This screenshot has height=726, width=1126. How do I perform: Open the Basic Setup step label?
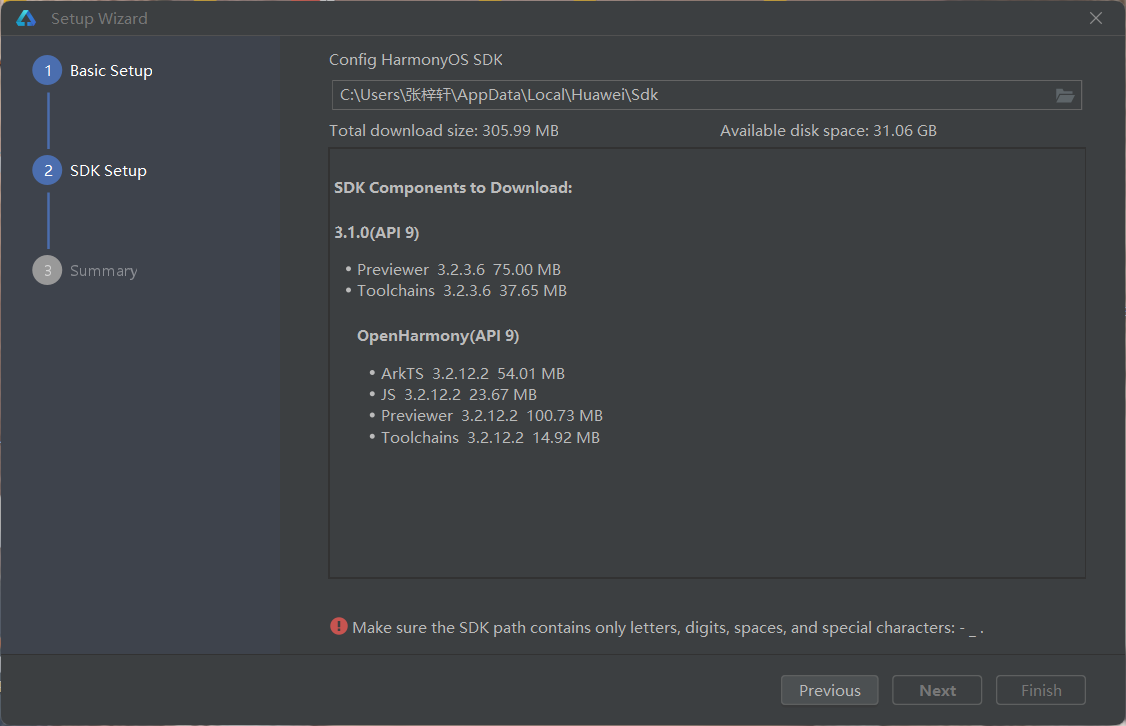click(x=111, y=70)
